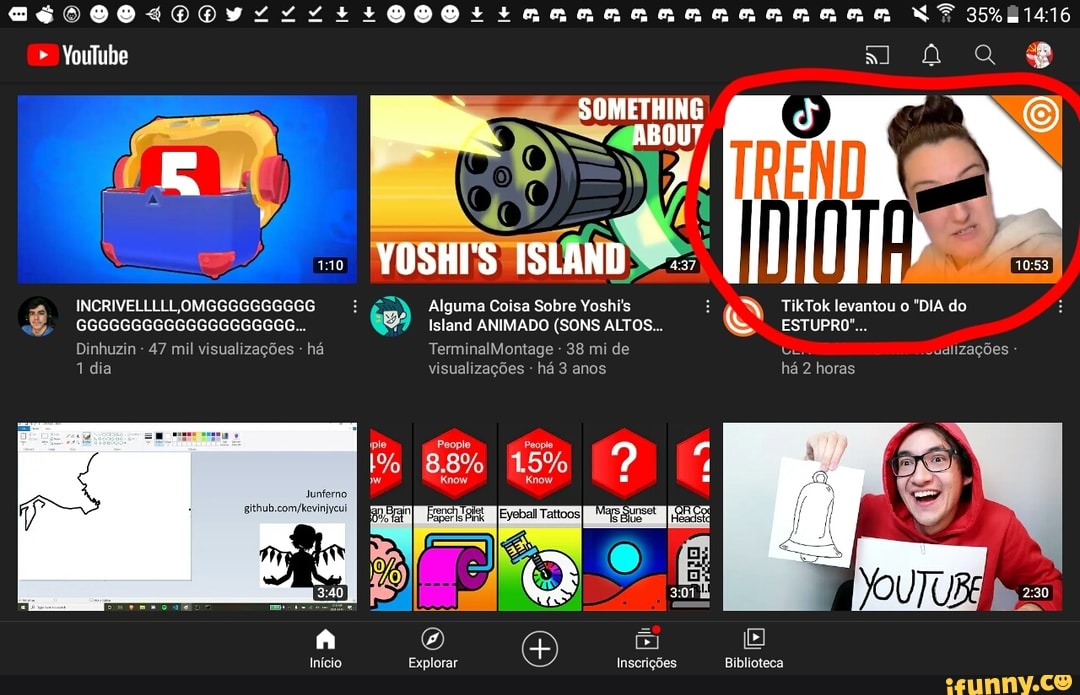Open Dinhuzin channel avatar
1080x695 pixels.
click(x=38, y=316)
